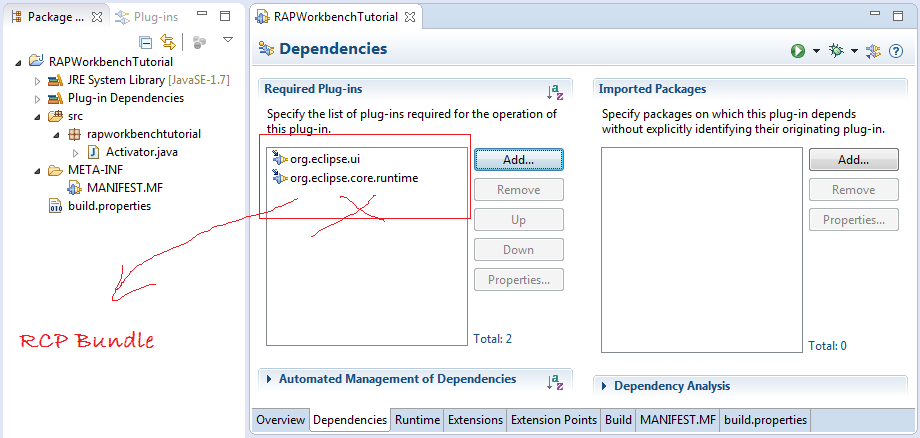Click the disabled filter icon in Package Explorer
Screen dimensions: 920x438
[x=199, y=42]
